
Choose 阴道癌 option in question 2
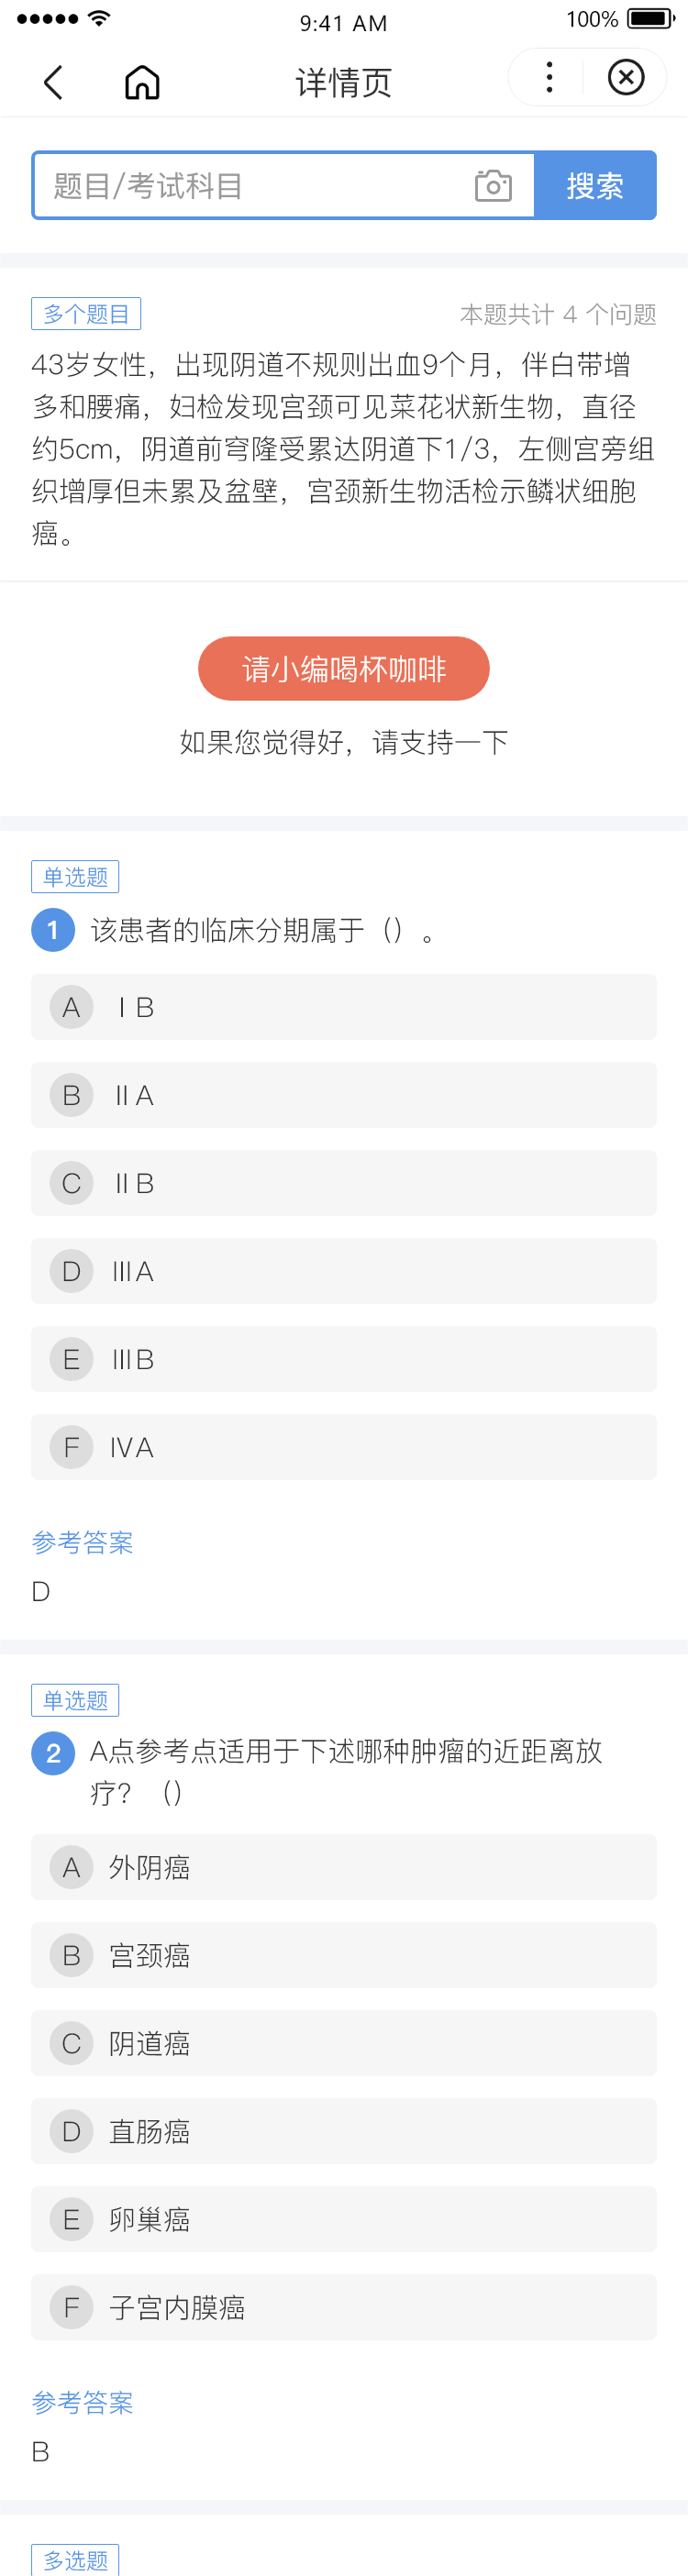(343, 2043)
